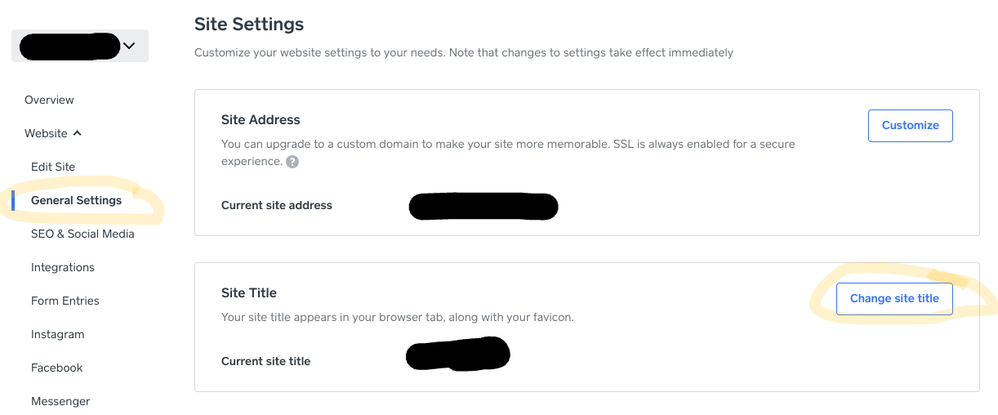Collapse the Website menu section
998x415 pixels.
53,133
